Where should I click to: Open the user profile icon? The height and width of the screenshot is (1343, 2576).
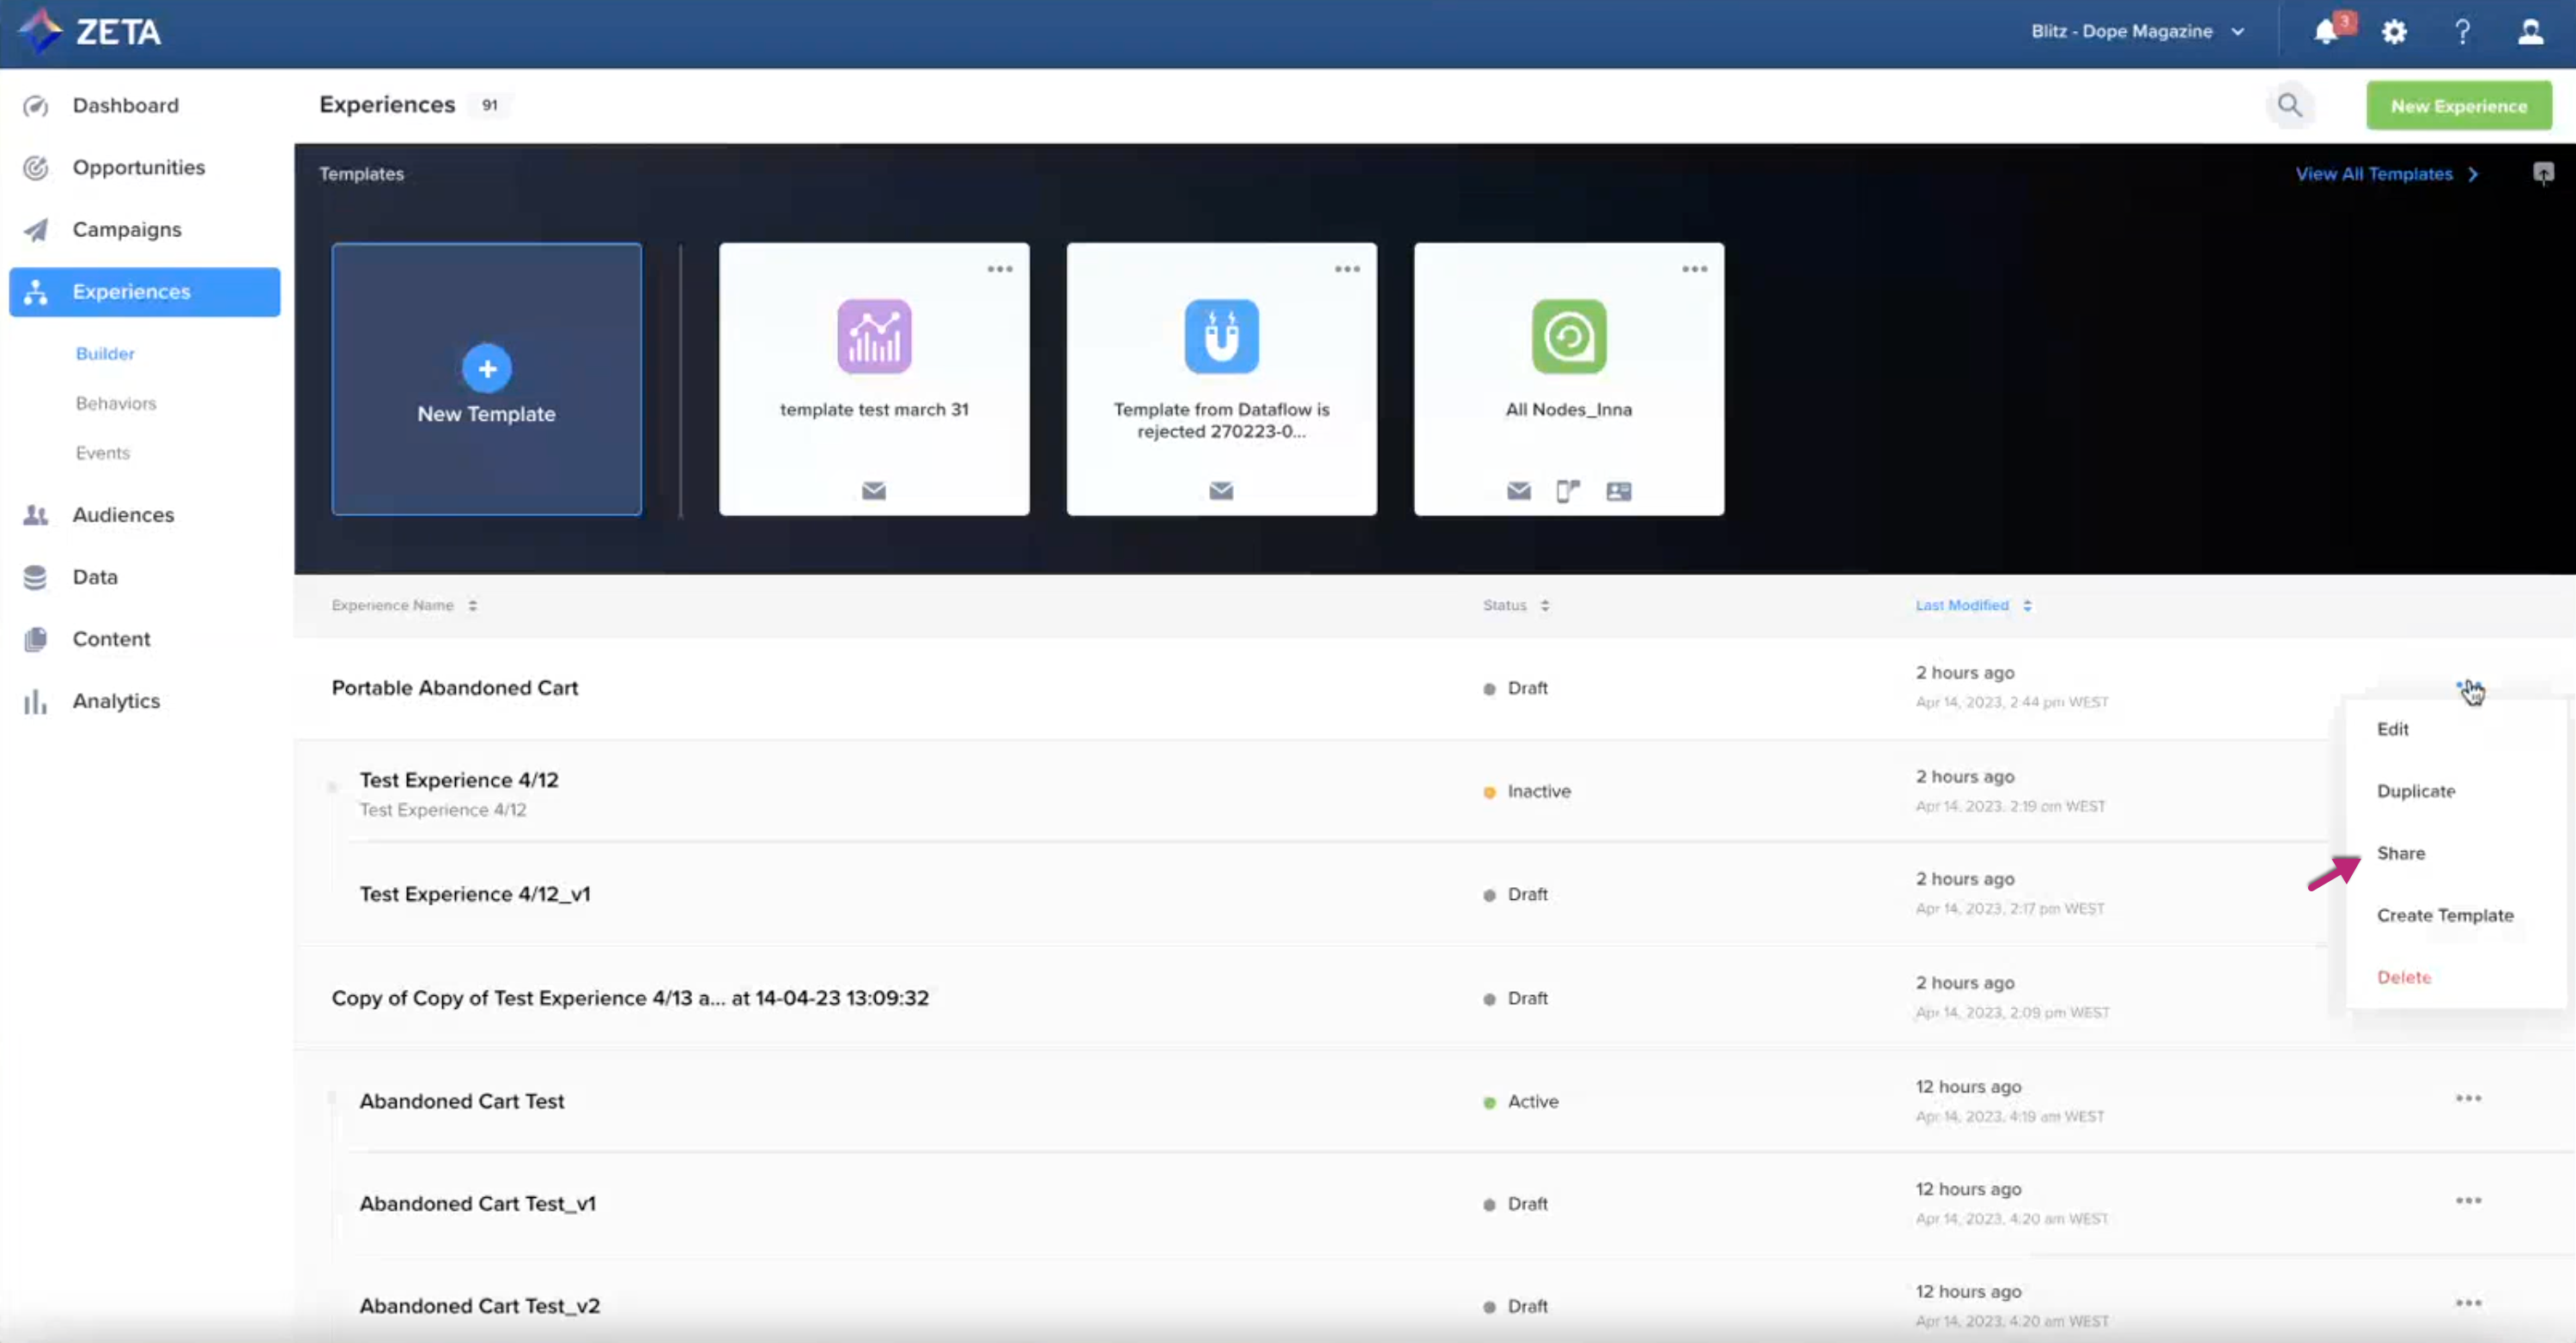click(x=2530, y=32)
